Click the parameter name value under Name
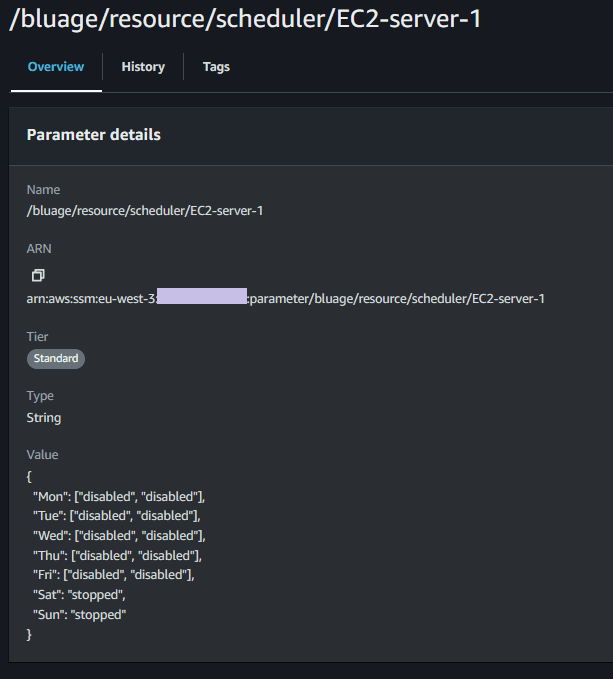613x679 pixels. point(145,211)
